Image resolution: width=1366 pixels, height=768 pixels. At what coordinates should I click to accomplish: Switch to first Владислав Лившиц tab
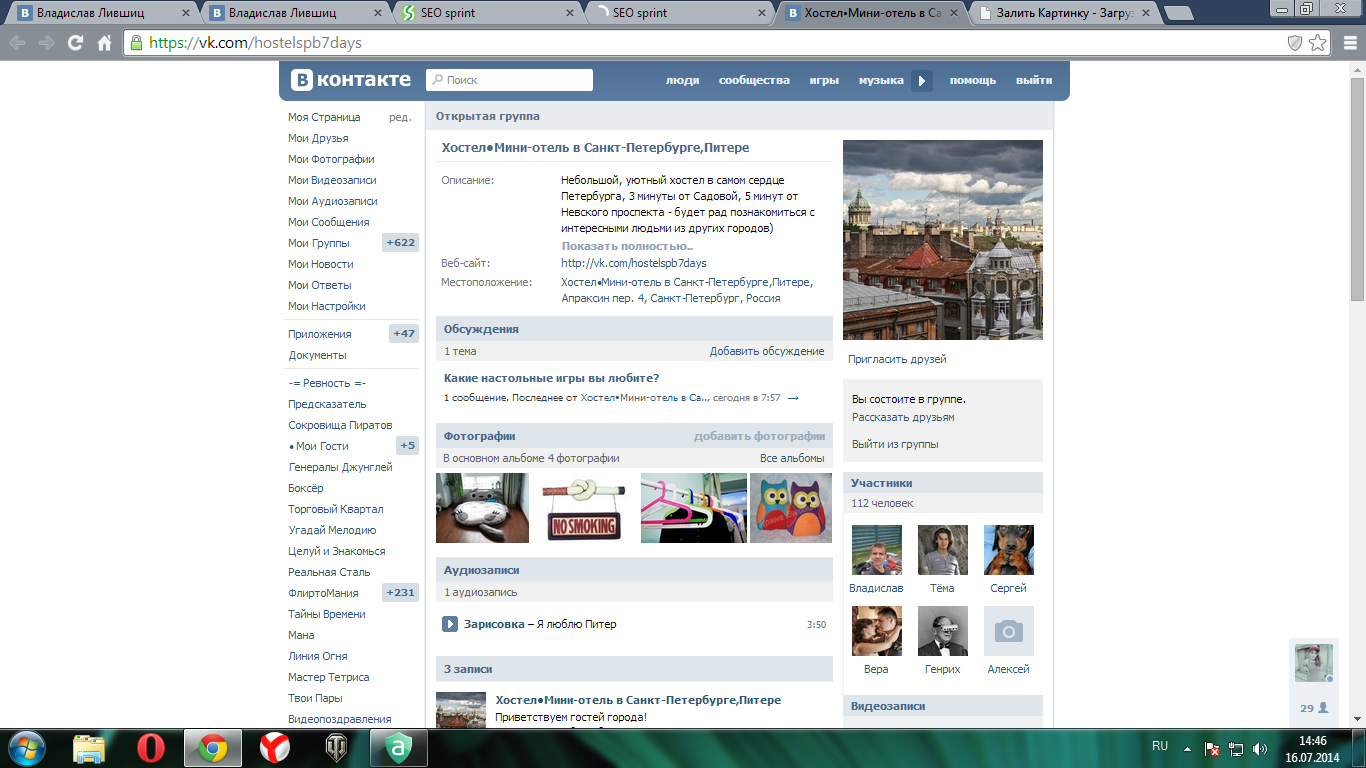(104, 13)
